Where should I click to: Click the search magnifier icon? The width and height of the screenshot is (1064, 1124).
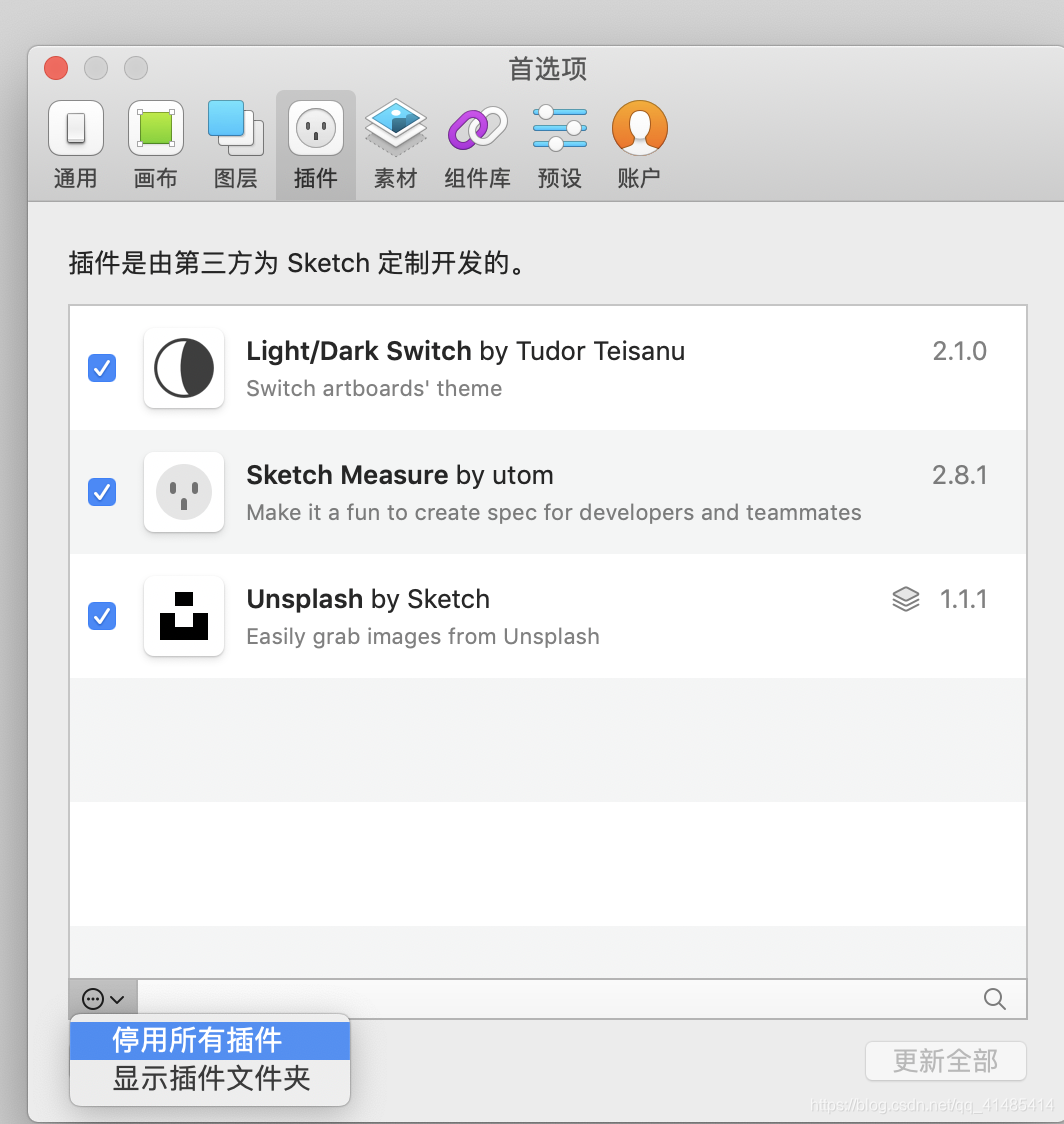point(994,999)
